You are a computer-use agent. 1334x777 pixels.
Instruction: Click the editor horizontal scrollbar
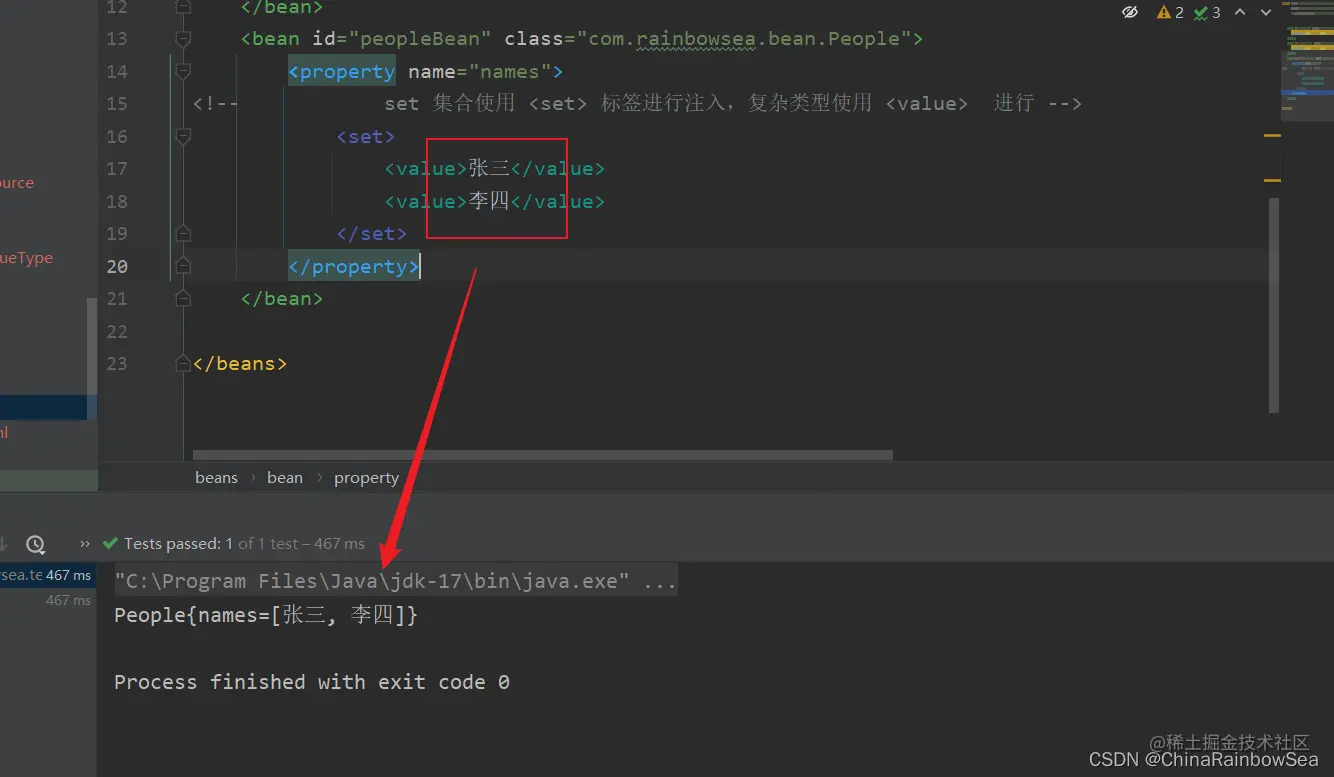click(542, 455)
